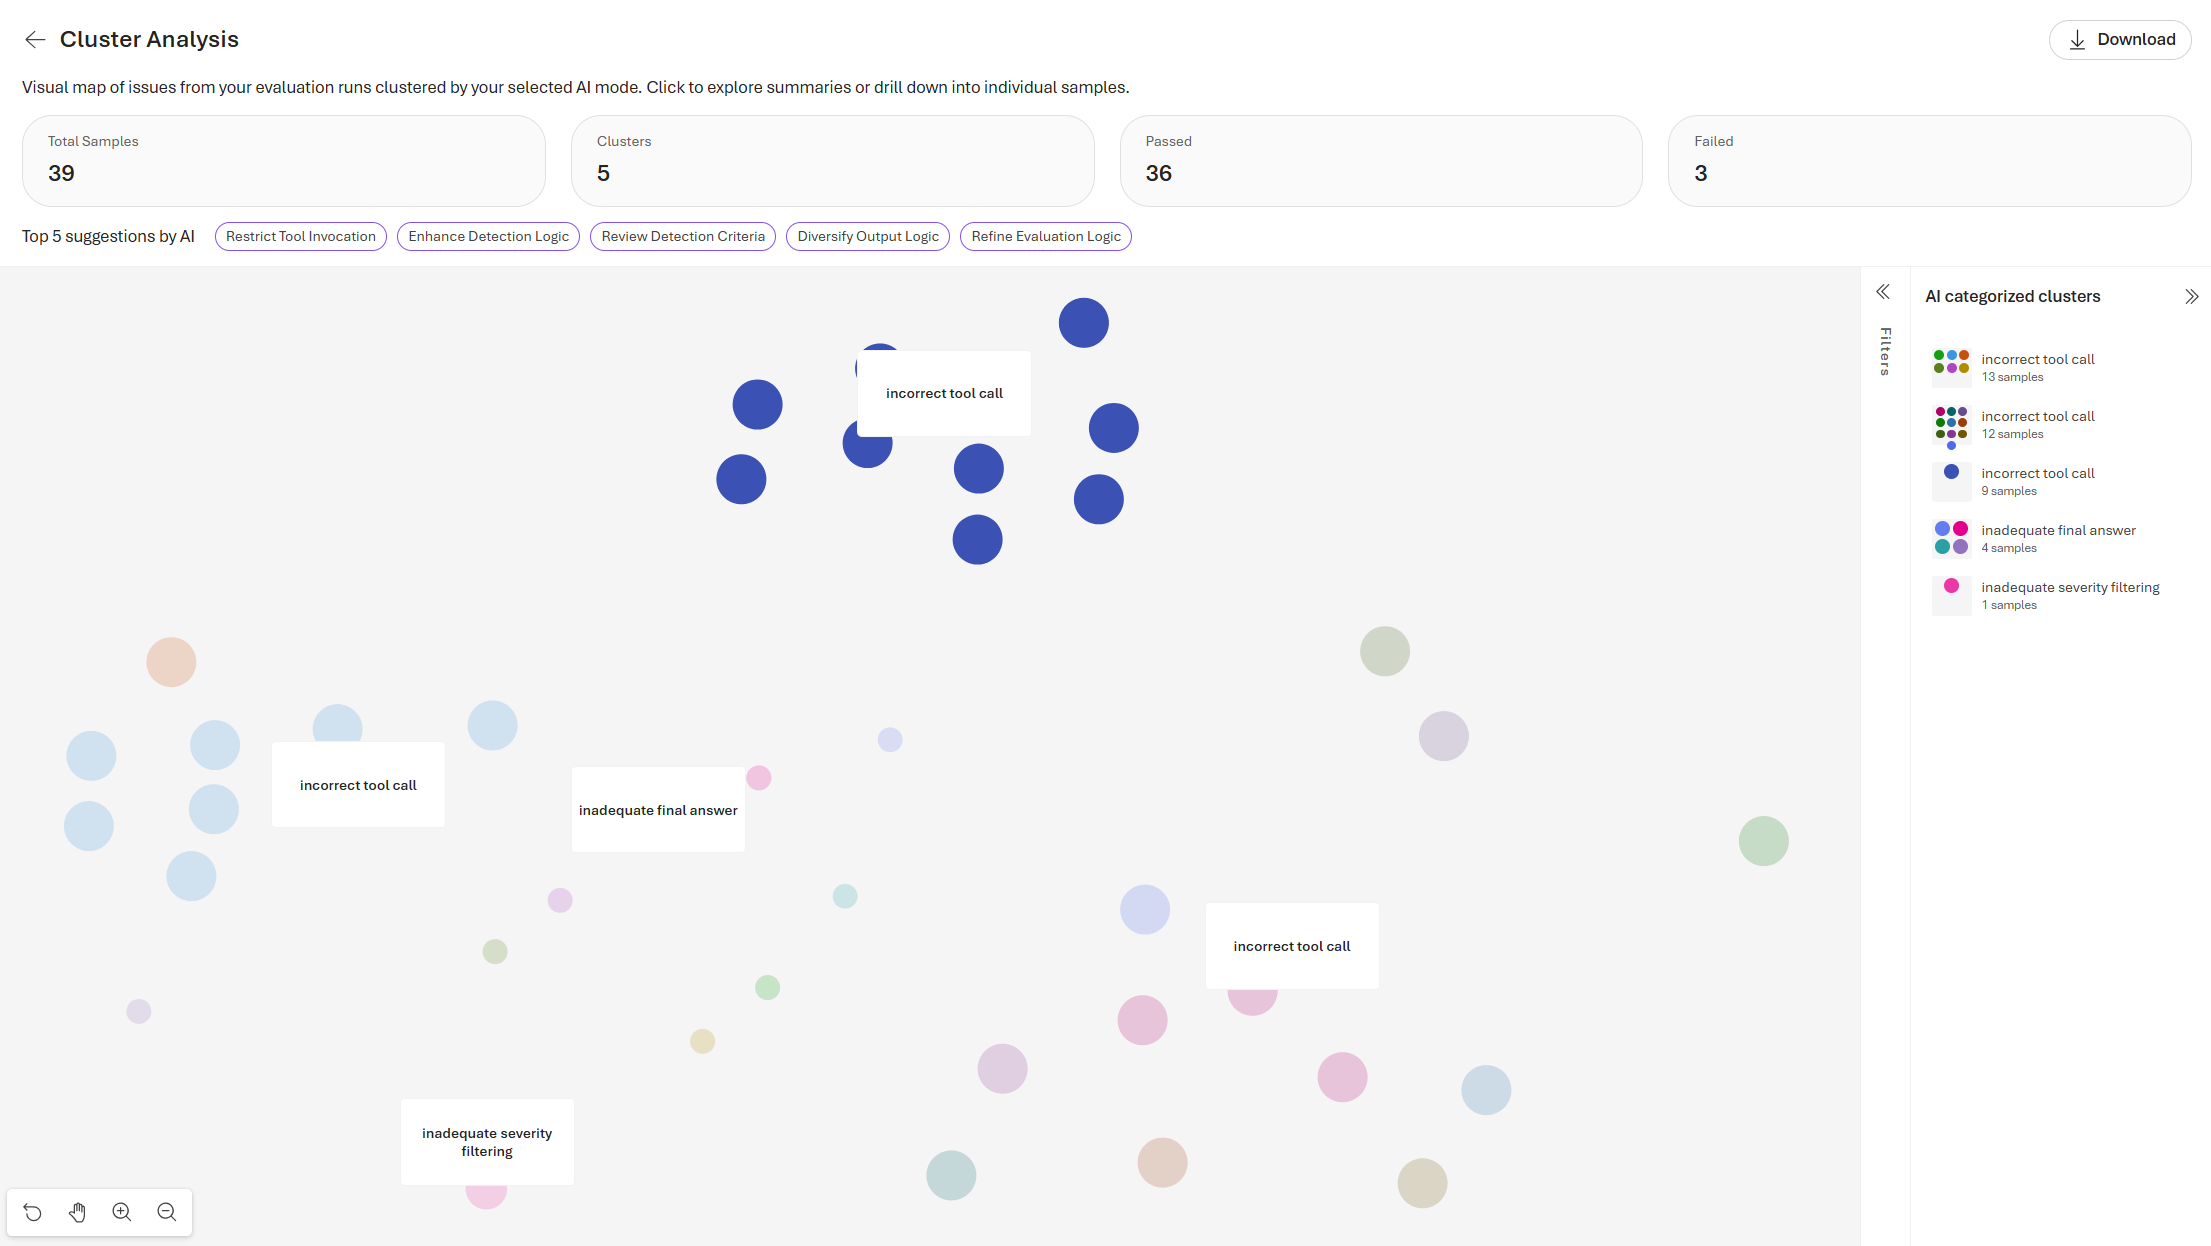Click the download arrow icon in Download button
2211x1246 pixels.
[x=2073, y=39]
